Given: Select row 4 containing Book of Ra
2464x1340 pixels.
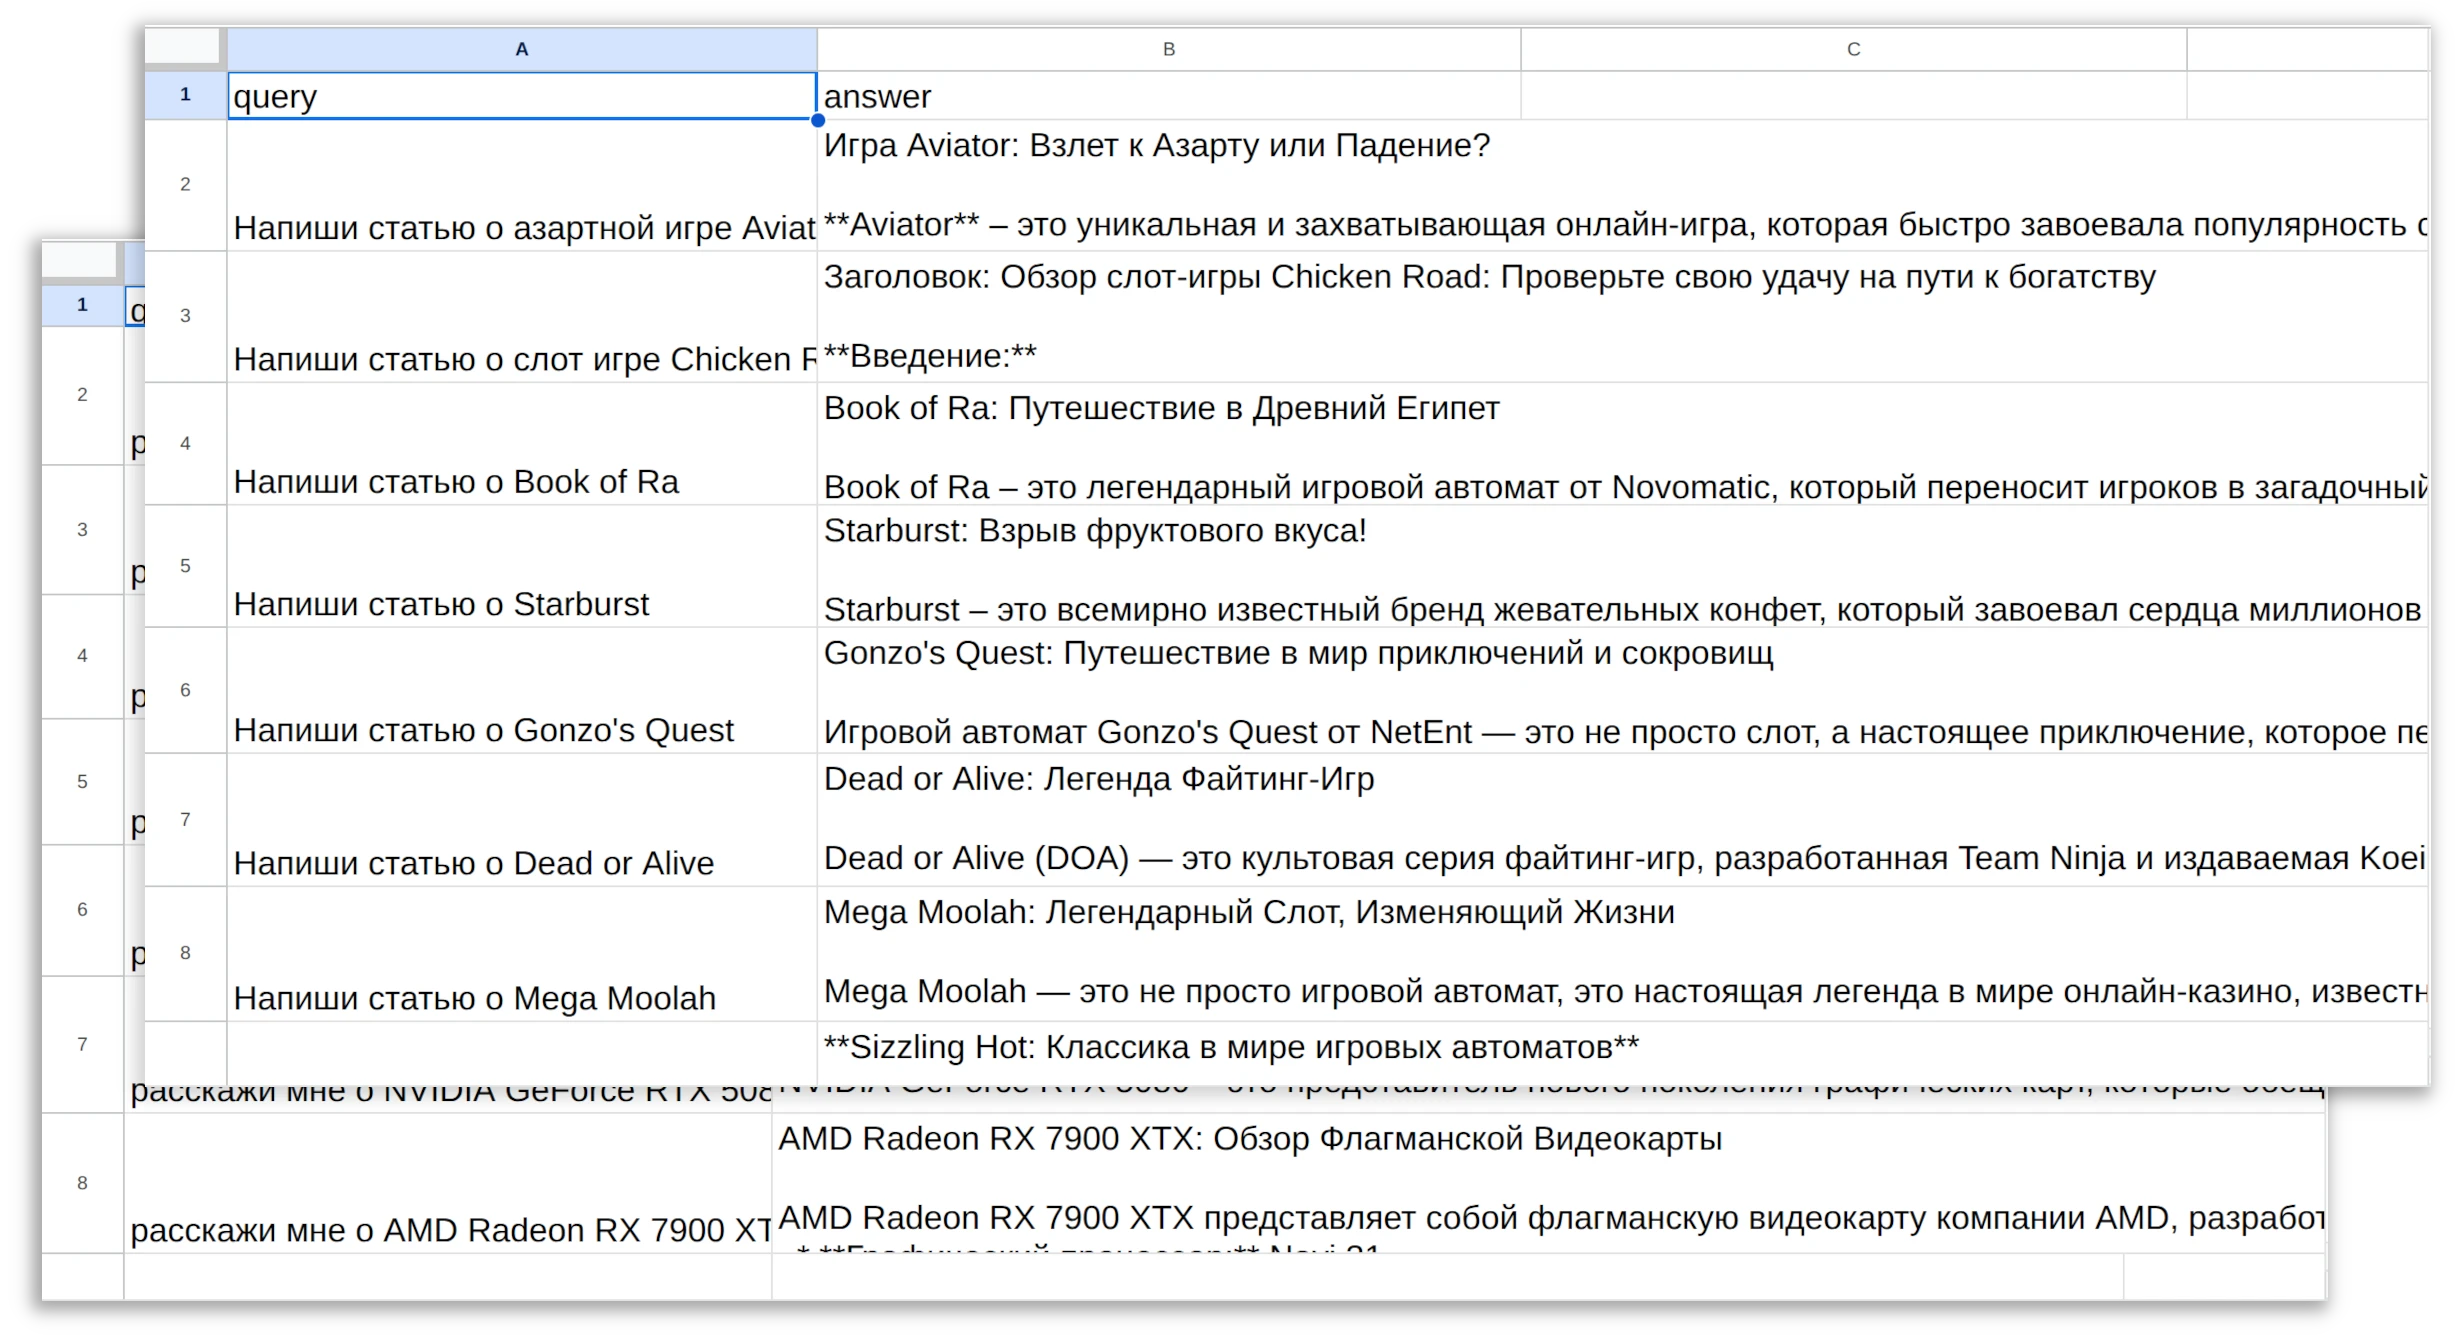Looking at the screenshot, I should (186, 443).
